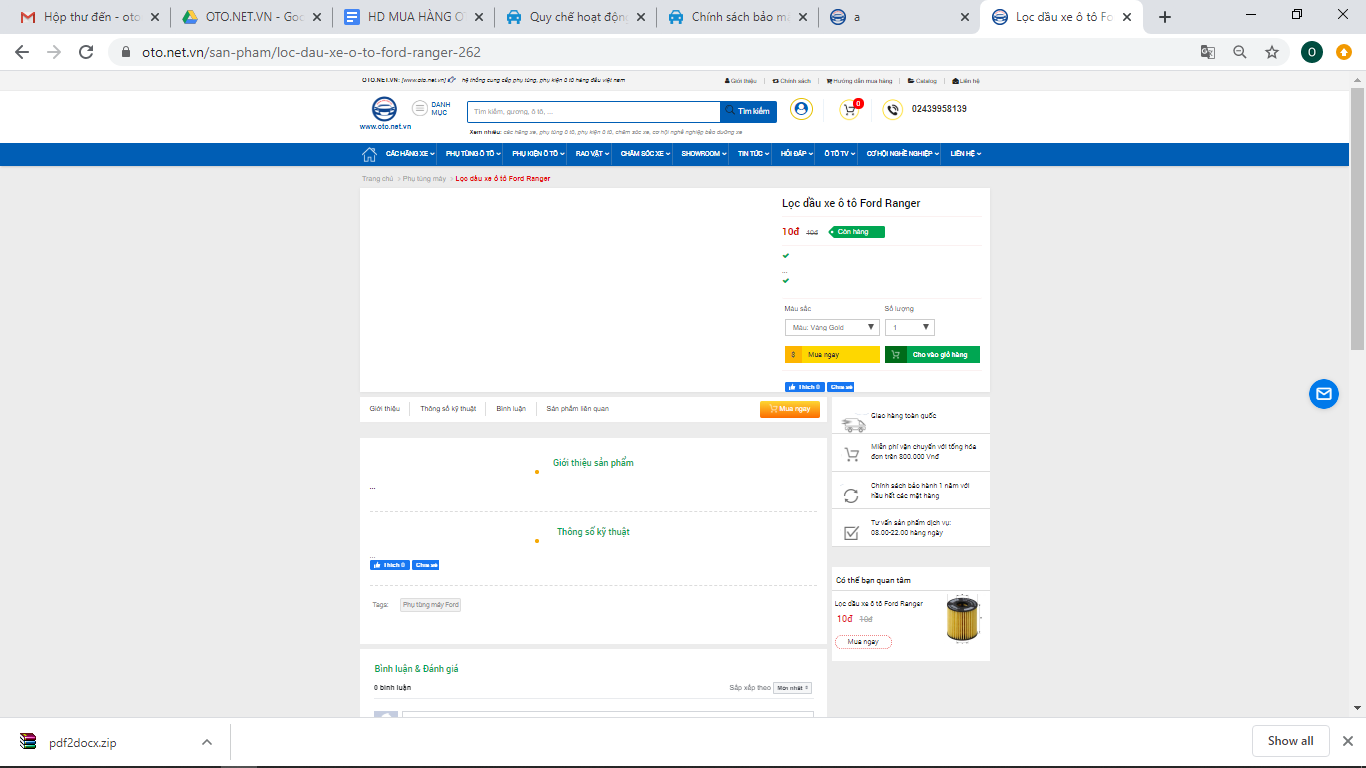The height and width of the screenshot is (768, 1366).
Task: Click inside the product search field
Action: pos(594,112)
